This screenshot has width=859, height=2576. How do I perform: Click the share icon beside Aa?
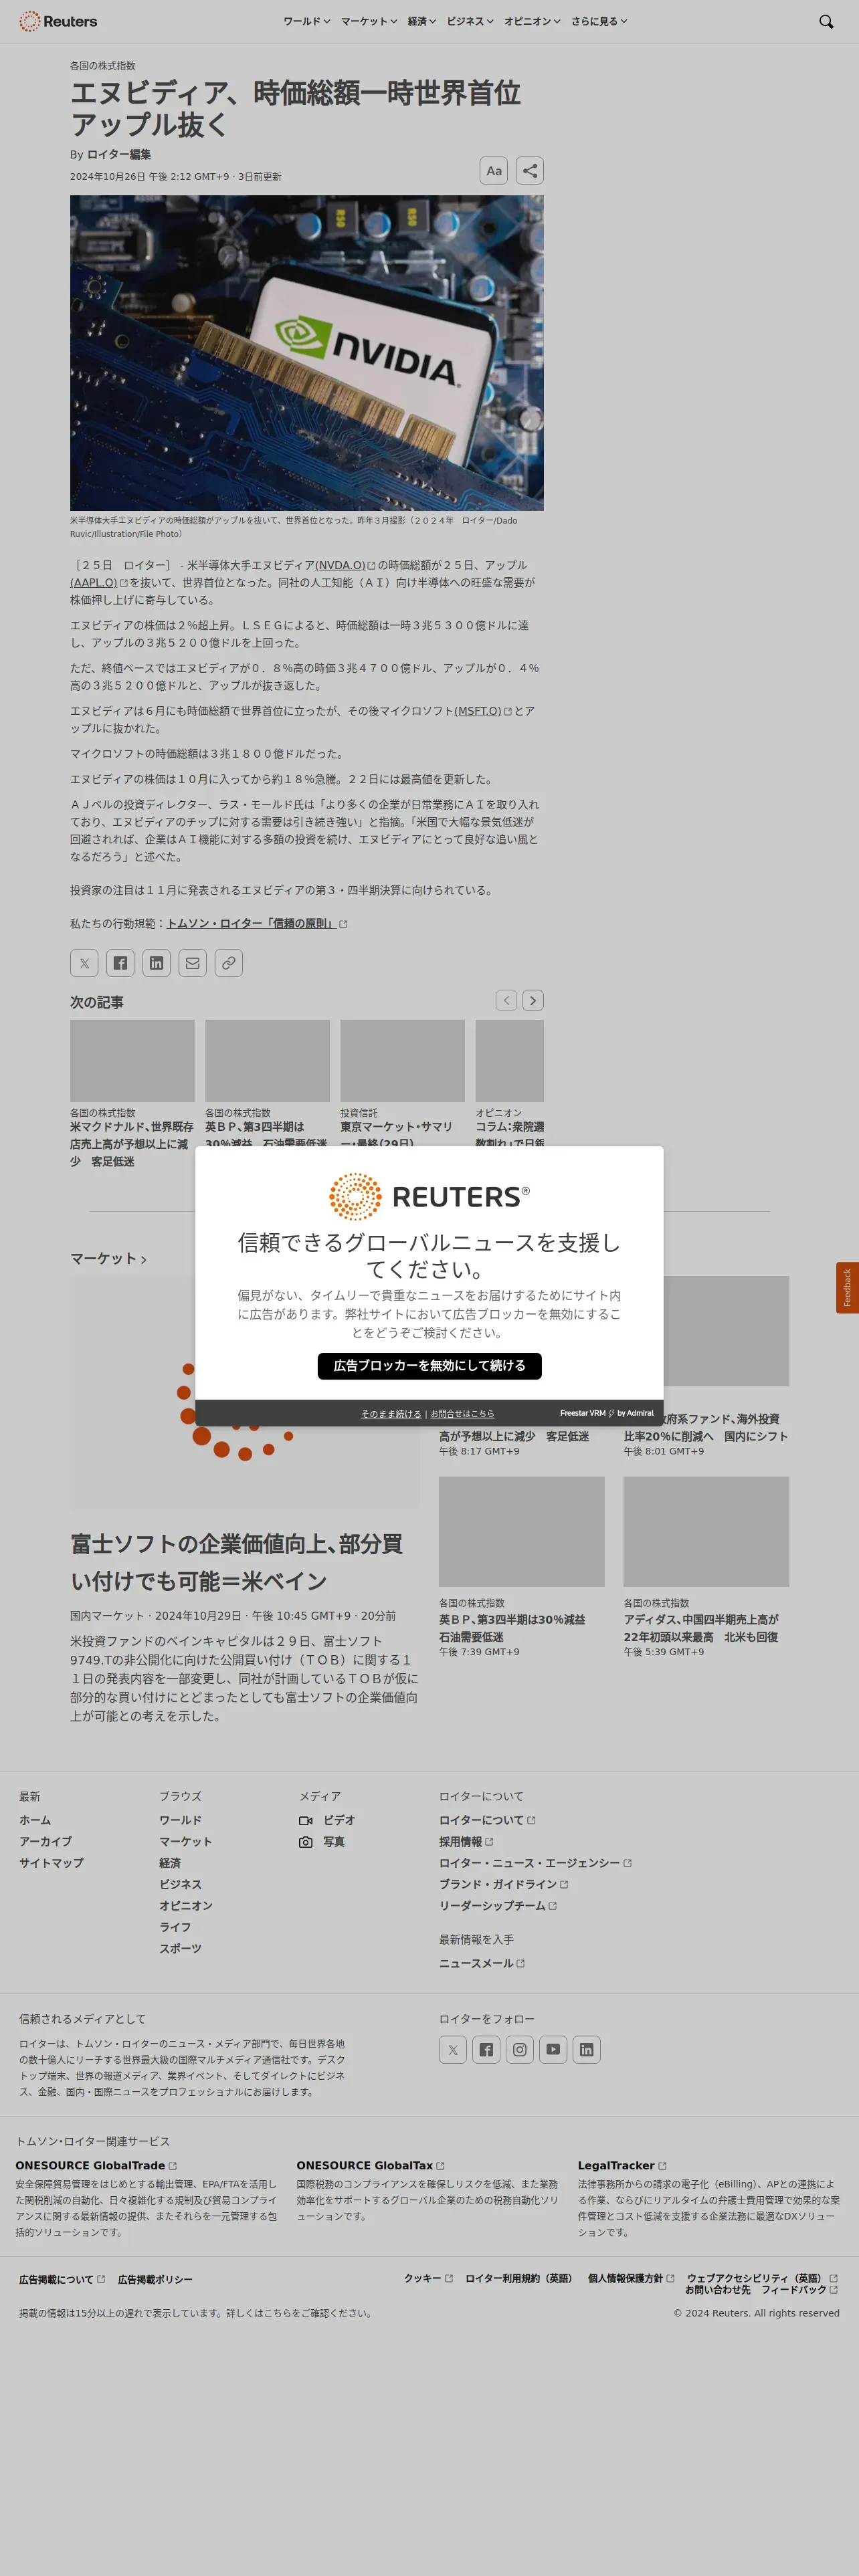(530, 171)
